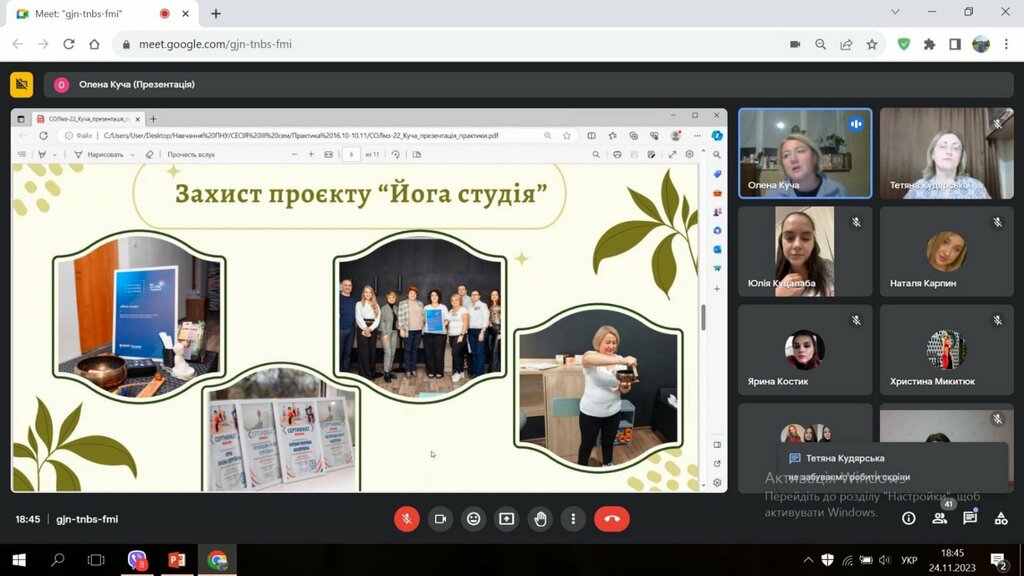Toggle the camera in Meet controls
This screenshot has height=576, width=1024.
pyautogui.click(x=439, y=519)
